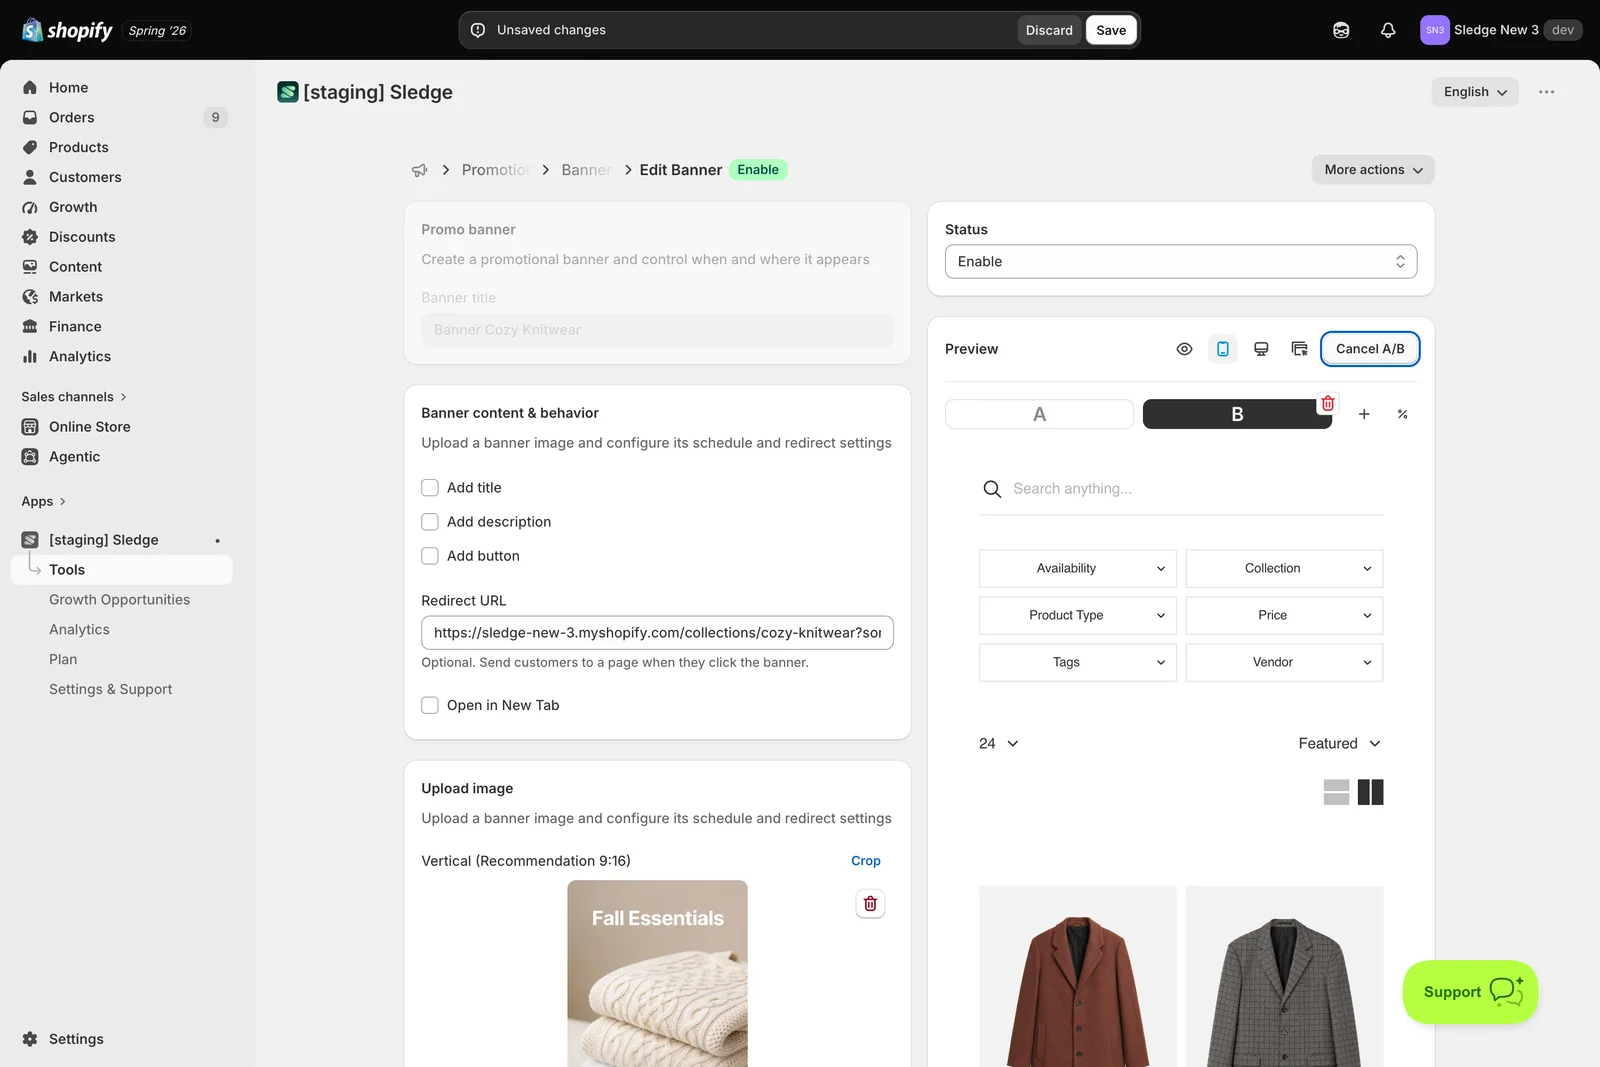Click the [staging] Sledge app icon in sidebar
The height and width of the screenshot is (1067, 1600).
pyautogui.click(x=30, y=540)
